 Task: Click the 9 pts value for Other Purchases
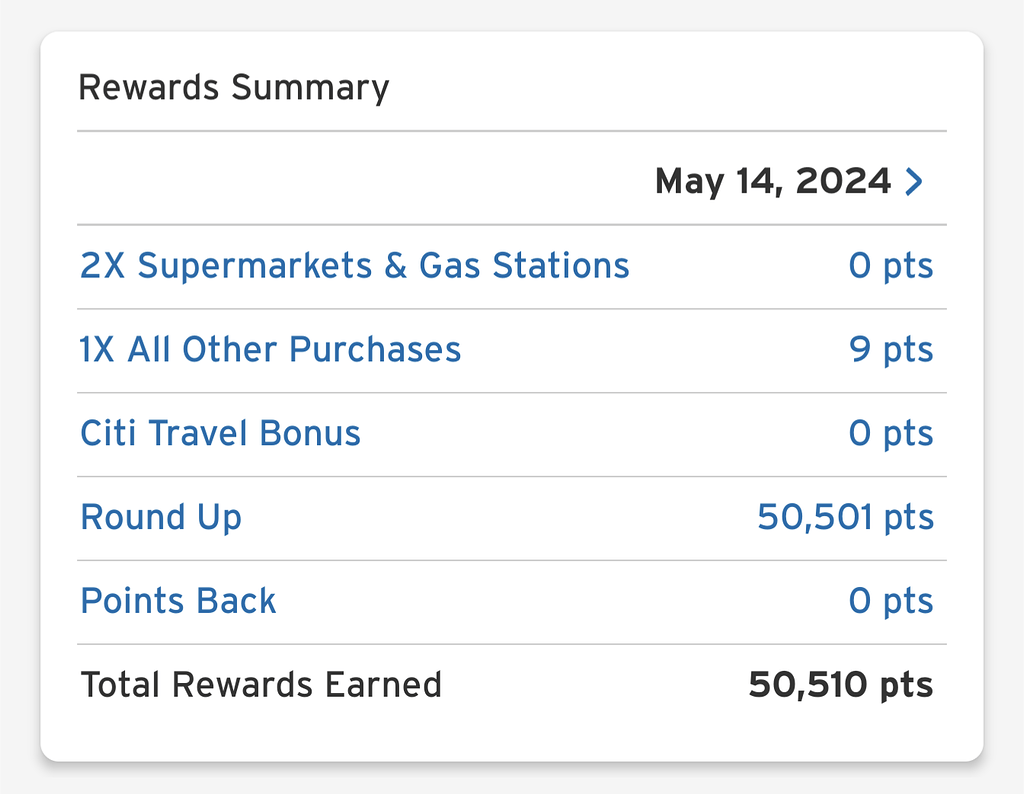891,350
